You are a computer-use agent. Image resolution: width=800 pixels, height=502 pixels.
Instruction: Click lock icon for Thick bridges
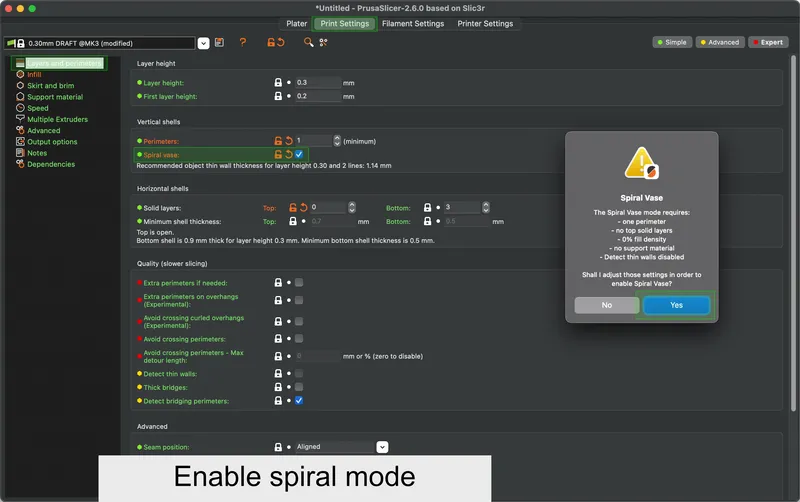pos(278,387)
